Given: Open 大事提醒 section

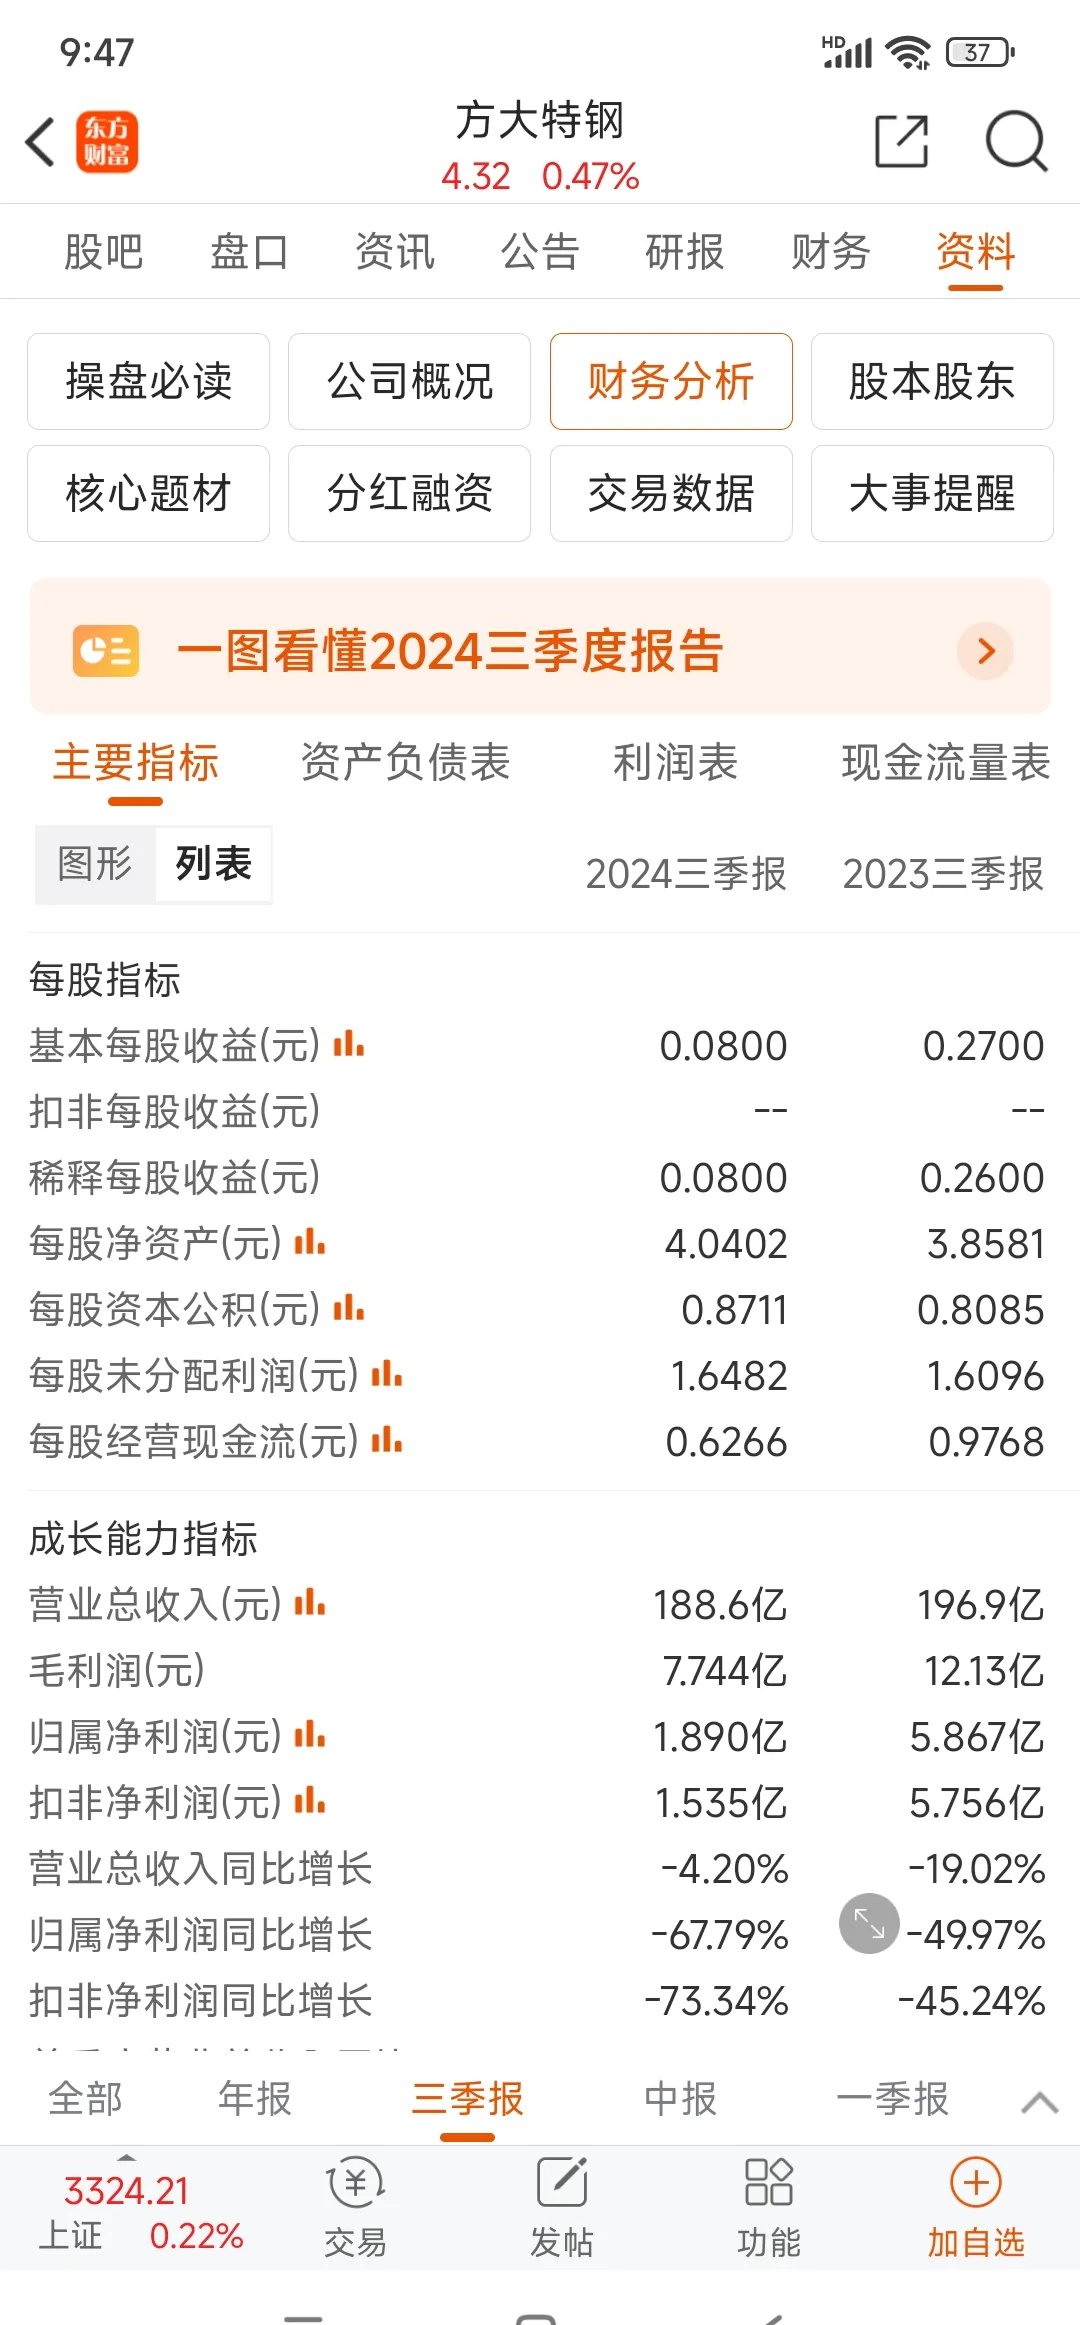Looking at the screenshot, I should (932, 493).
